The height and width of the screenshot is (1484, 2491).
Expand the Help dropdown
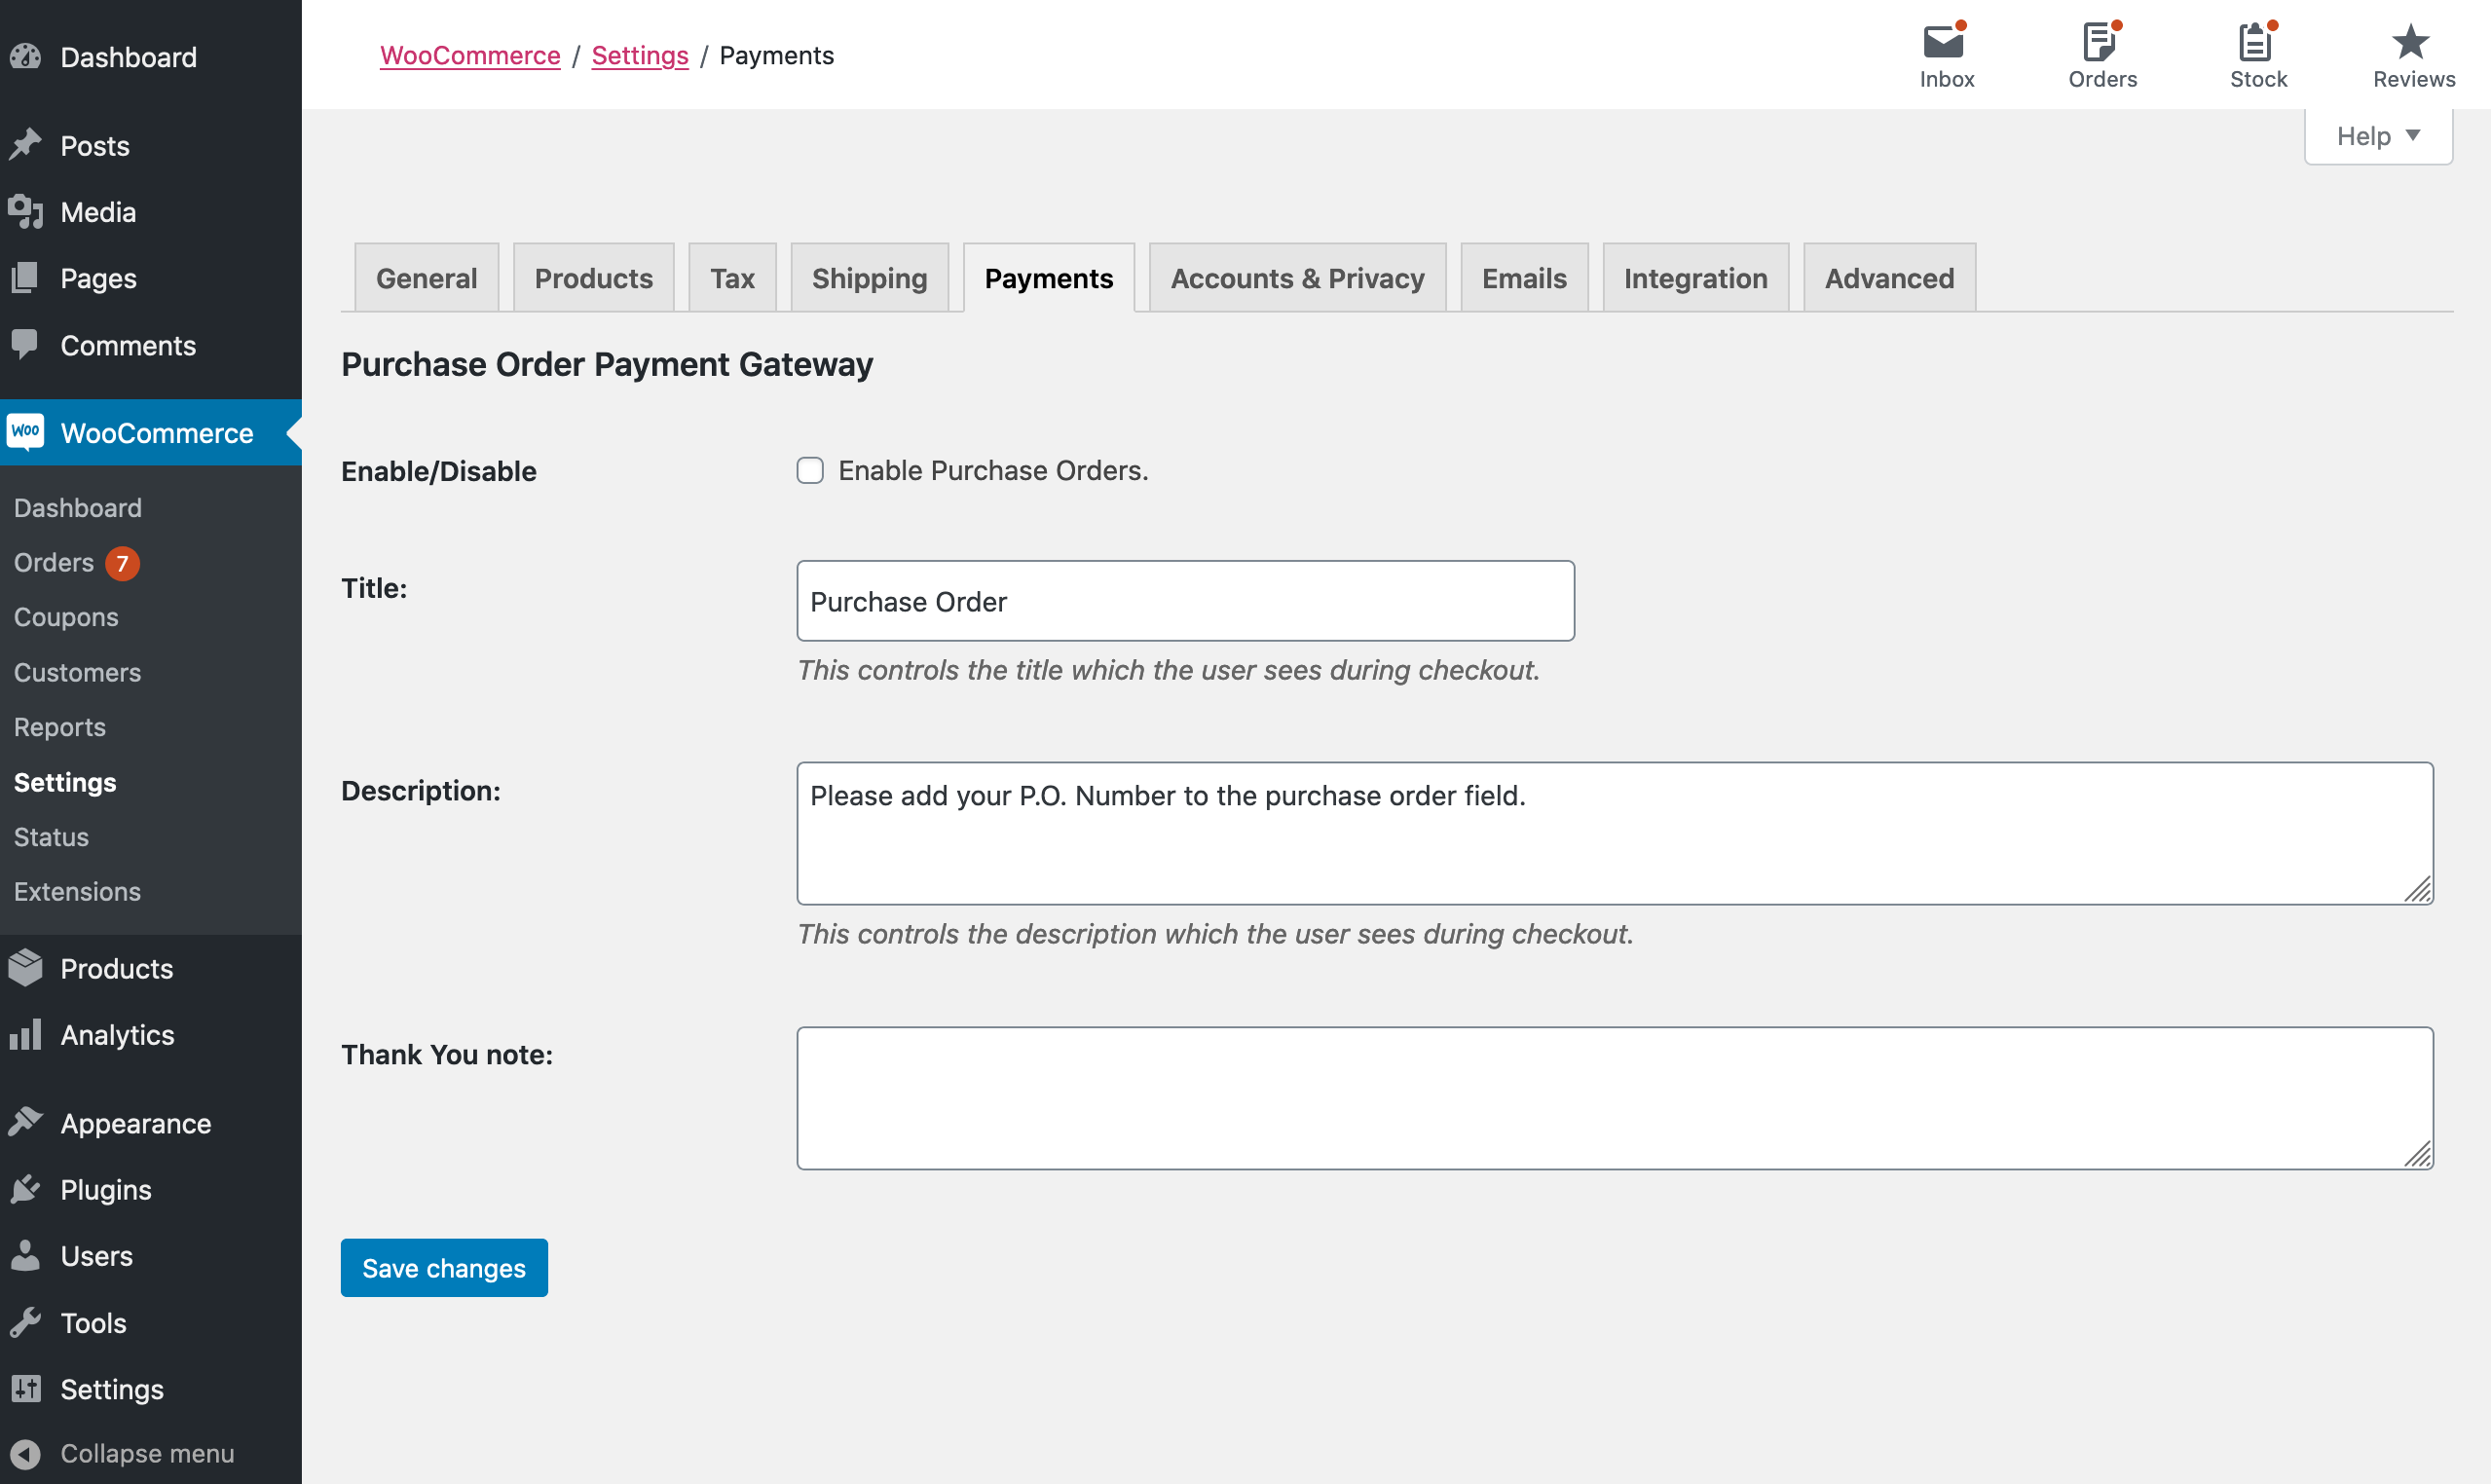click(2377, 135)
